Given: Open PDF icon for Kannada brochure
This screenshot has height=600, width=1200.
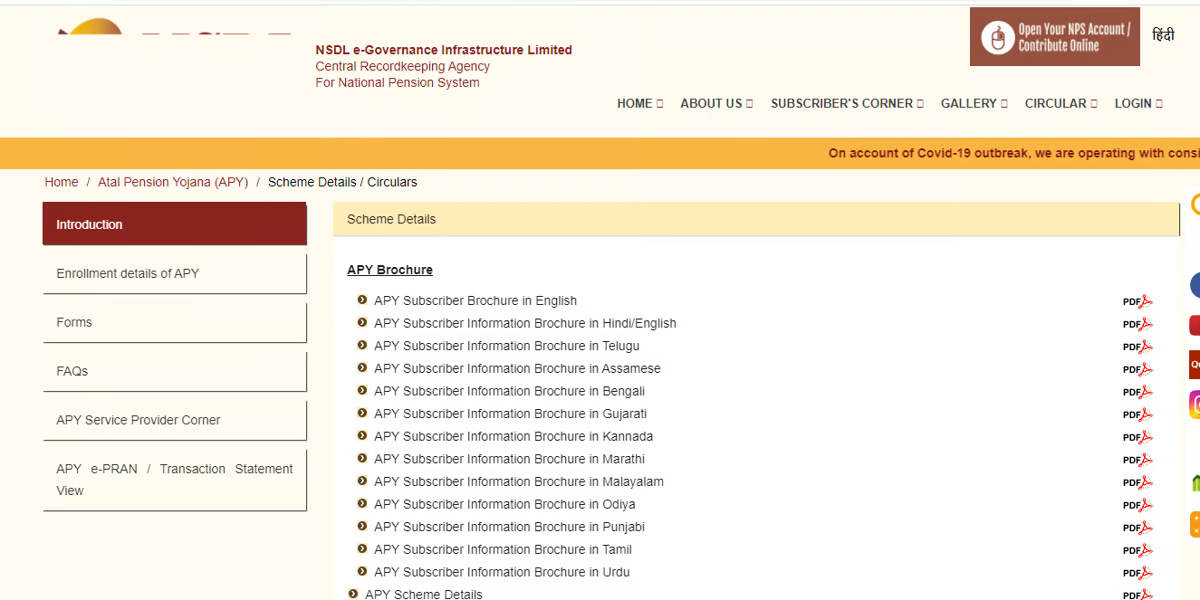Looking at the screenshot, I should [x=1137, y=437].
